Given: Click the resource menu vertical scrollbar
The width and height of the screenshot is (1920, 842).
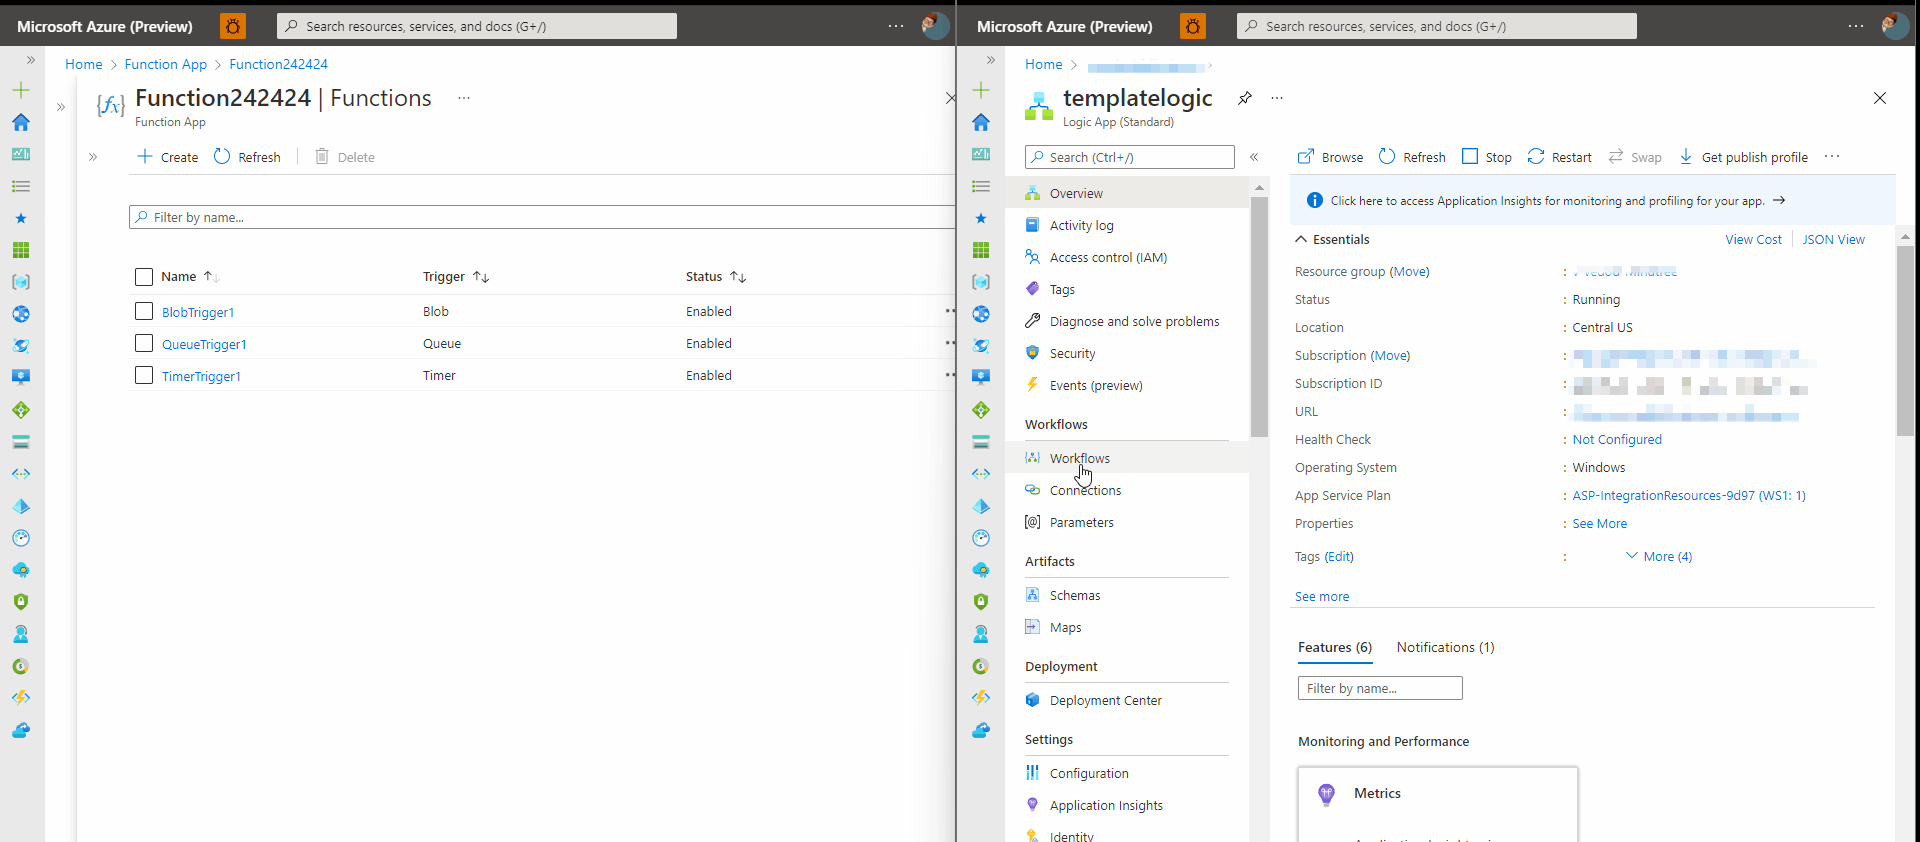Looking at the screenshot, I should (x=1259, y=317).
